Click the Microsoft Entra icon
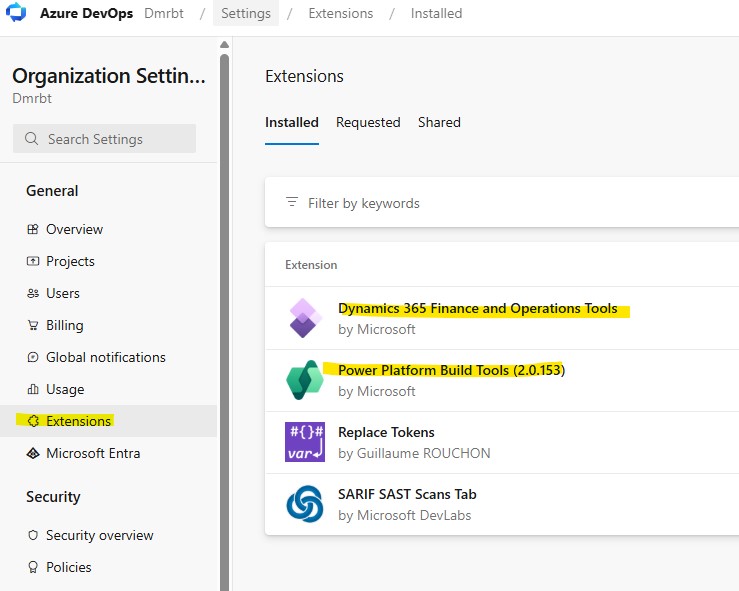This screenshot has width=739, height=591. (x=33, y=453)
